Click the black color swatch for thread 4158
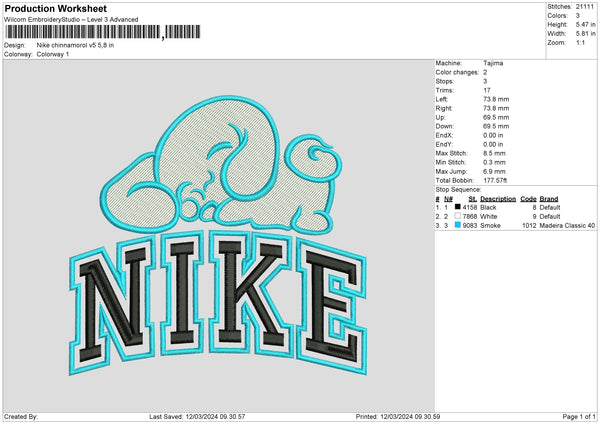 pos(457,207)
